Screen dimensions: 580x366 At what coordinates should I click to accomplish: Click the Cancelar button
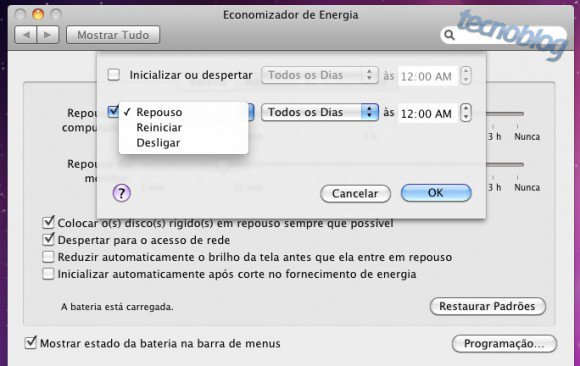[355, 194]
